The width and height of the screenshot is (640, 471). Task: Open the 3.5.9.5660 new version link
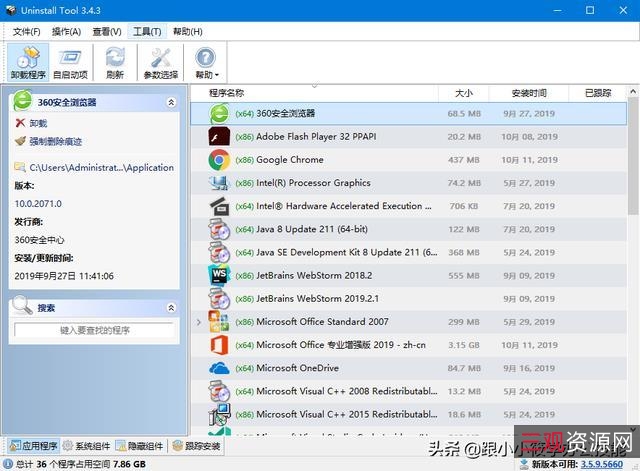(602, 464)
